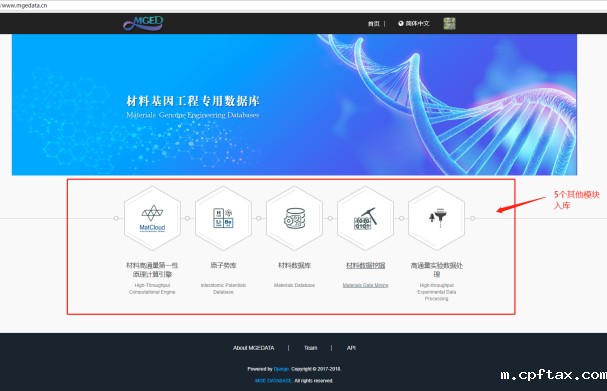Click the 原子势库 module title
Image resolution: width=607 pixels, height=391 pixels.
[x=223, y=266]
